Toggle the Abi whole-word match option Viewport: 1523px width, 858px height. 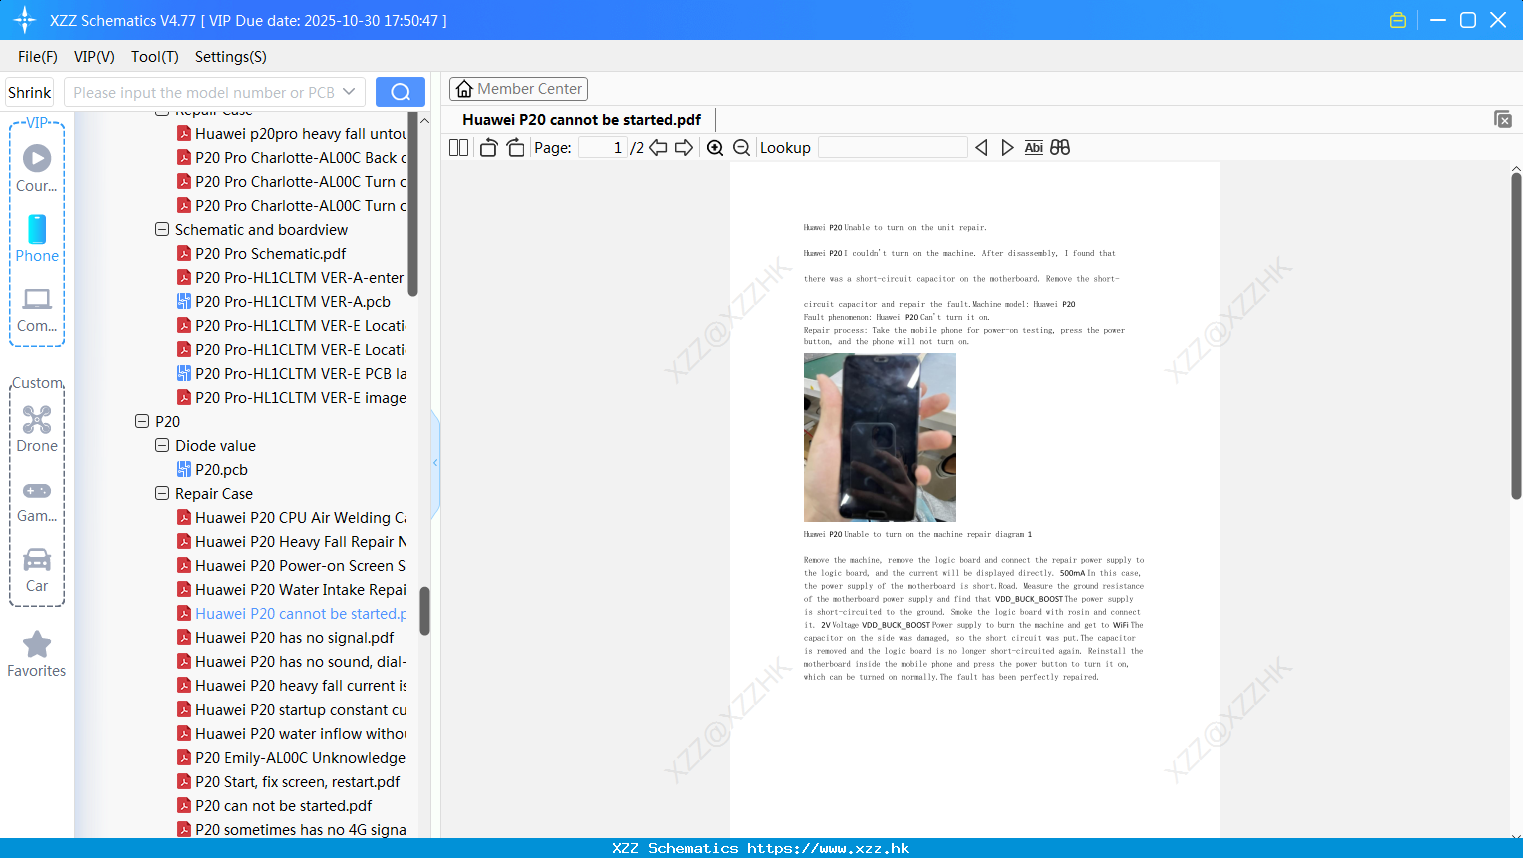click(1034, 148)
